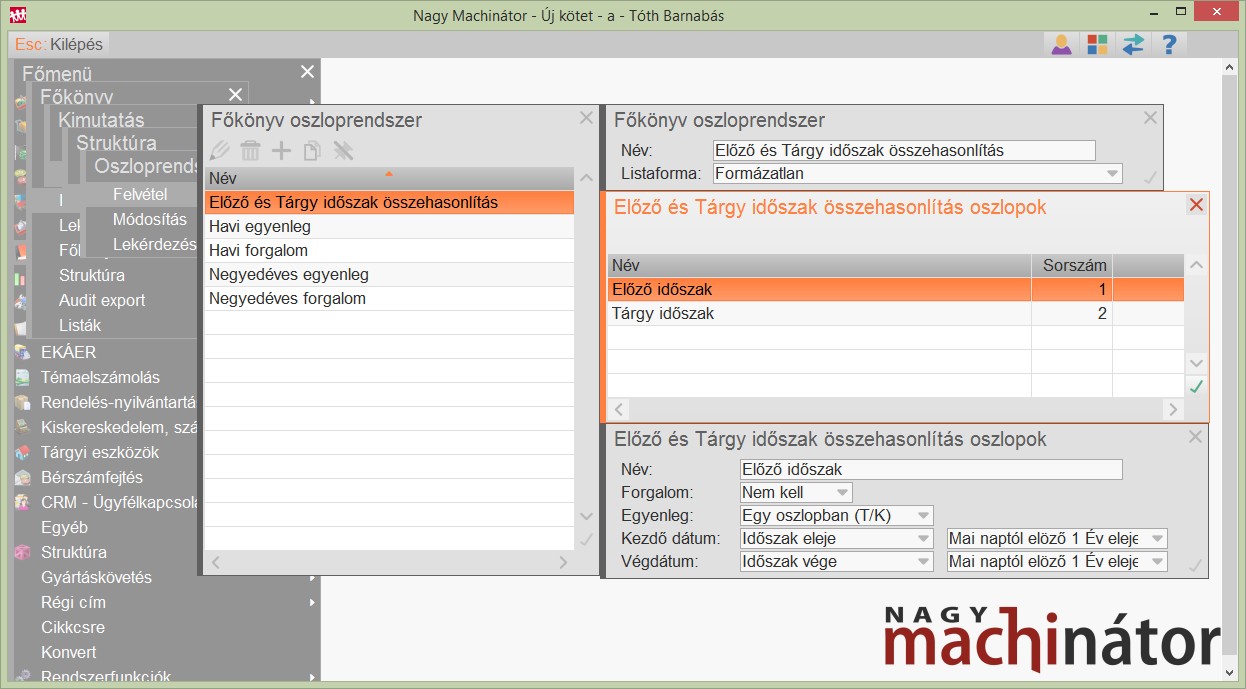The height and width of the screenshot is (689, 1246).
Task: Select Felvétel in the Oszloprendszer submenu
Action: pyautogui.click(x=140, y=194)
